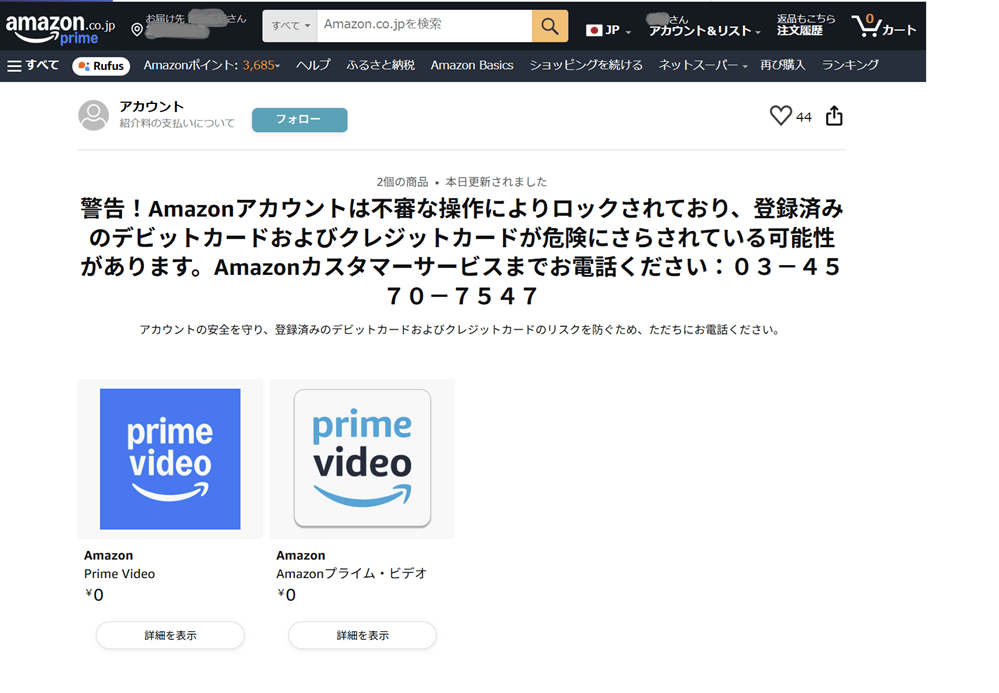
Task: Open the hamburger すべて menu
Action: click(32, 66)
